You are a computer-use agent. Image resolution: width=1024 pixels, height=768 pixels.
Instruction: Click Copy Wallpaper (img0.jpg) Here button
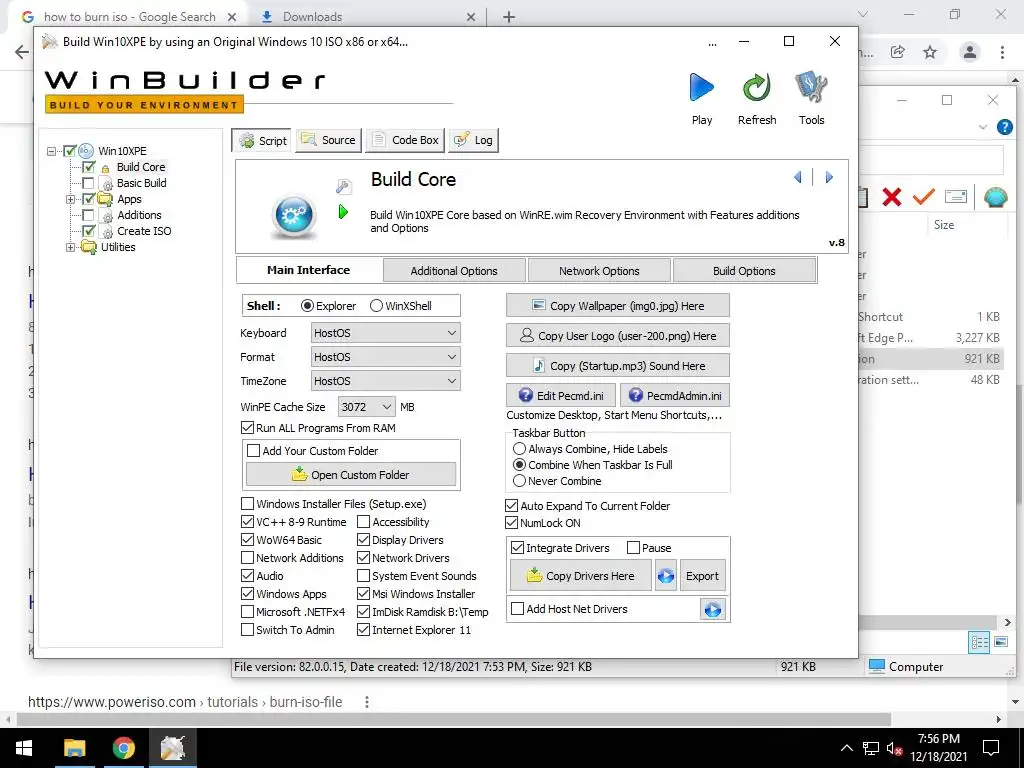[x=618, y=306]
